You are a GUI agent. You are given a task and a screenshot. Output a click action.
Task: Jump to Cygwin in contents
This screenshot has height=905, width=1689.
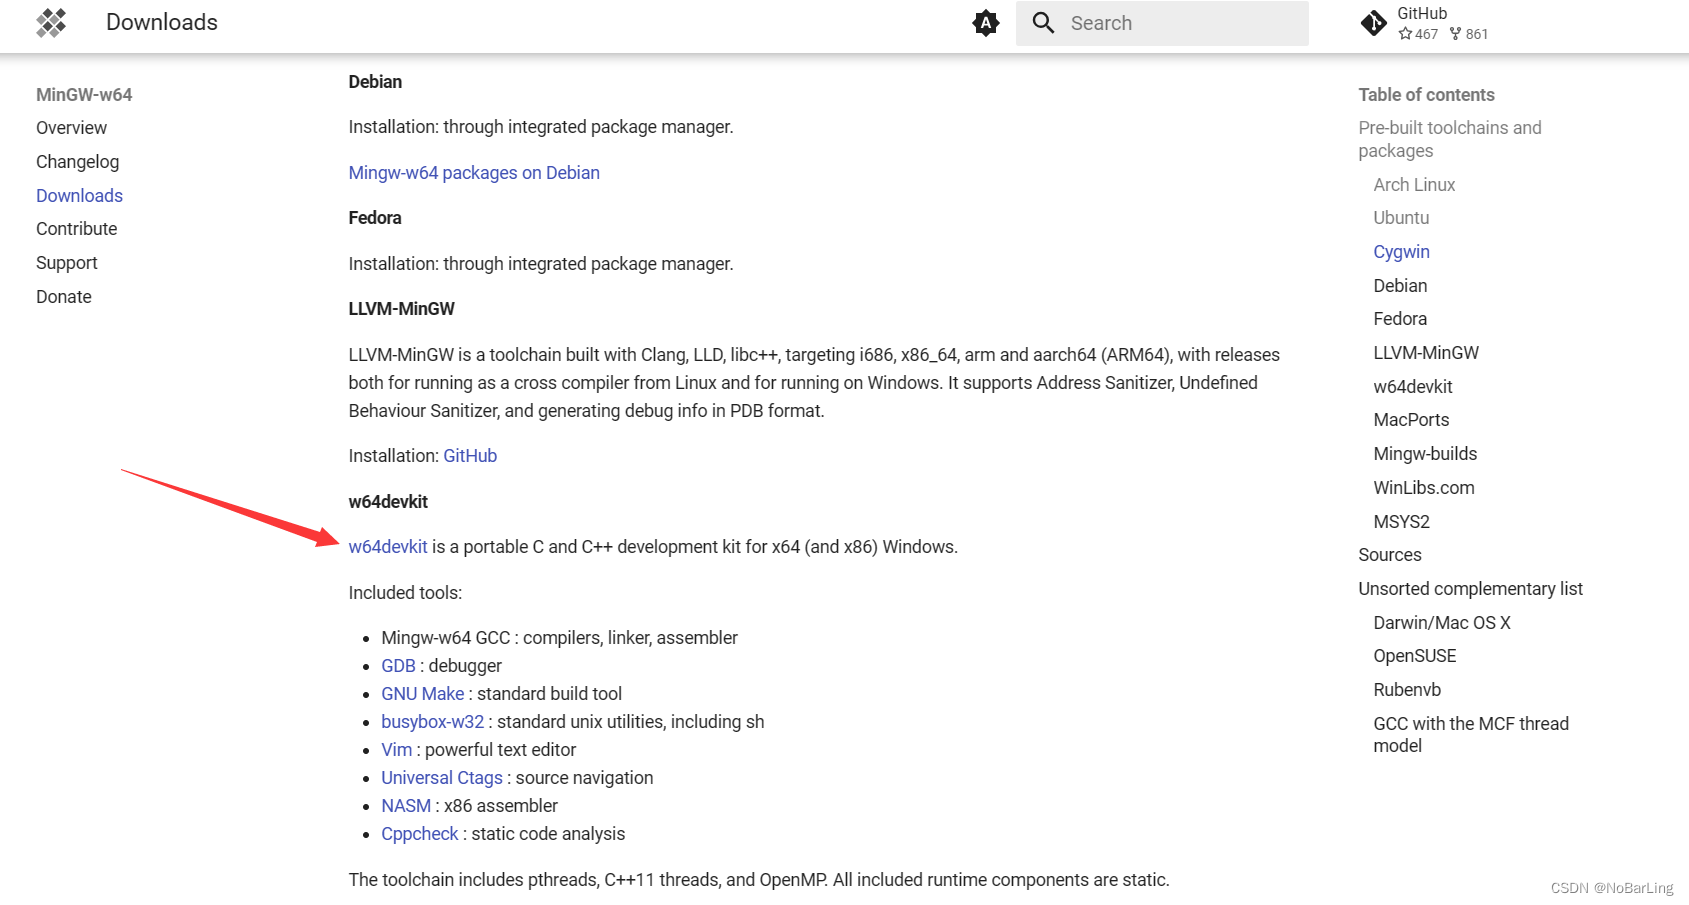coord(1401,252)
